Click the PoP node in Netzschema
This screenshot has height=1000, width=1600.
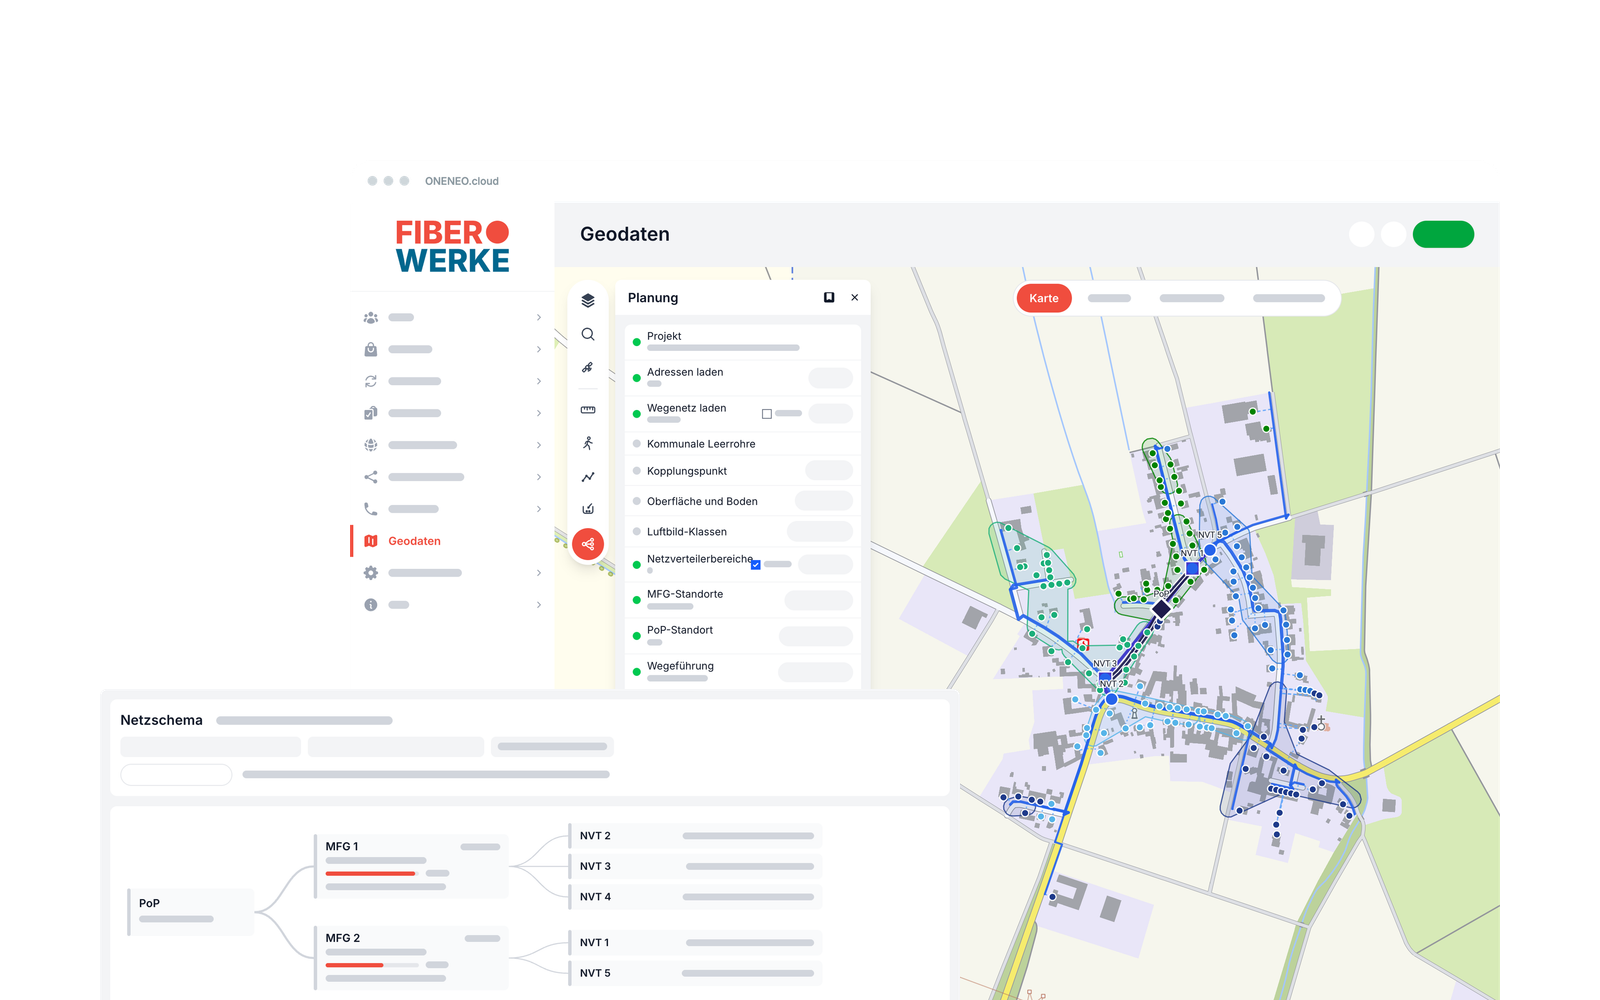190,911
